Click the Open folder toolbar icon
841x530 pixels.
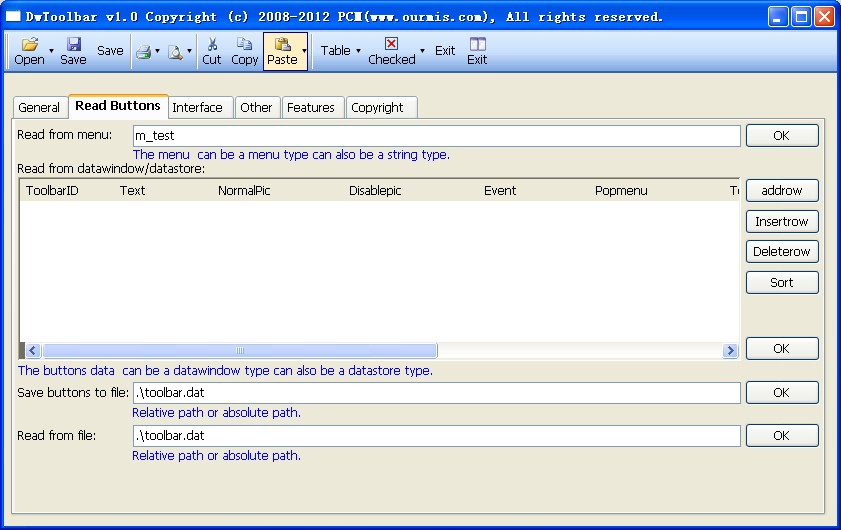[30, 44]
